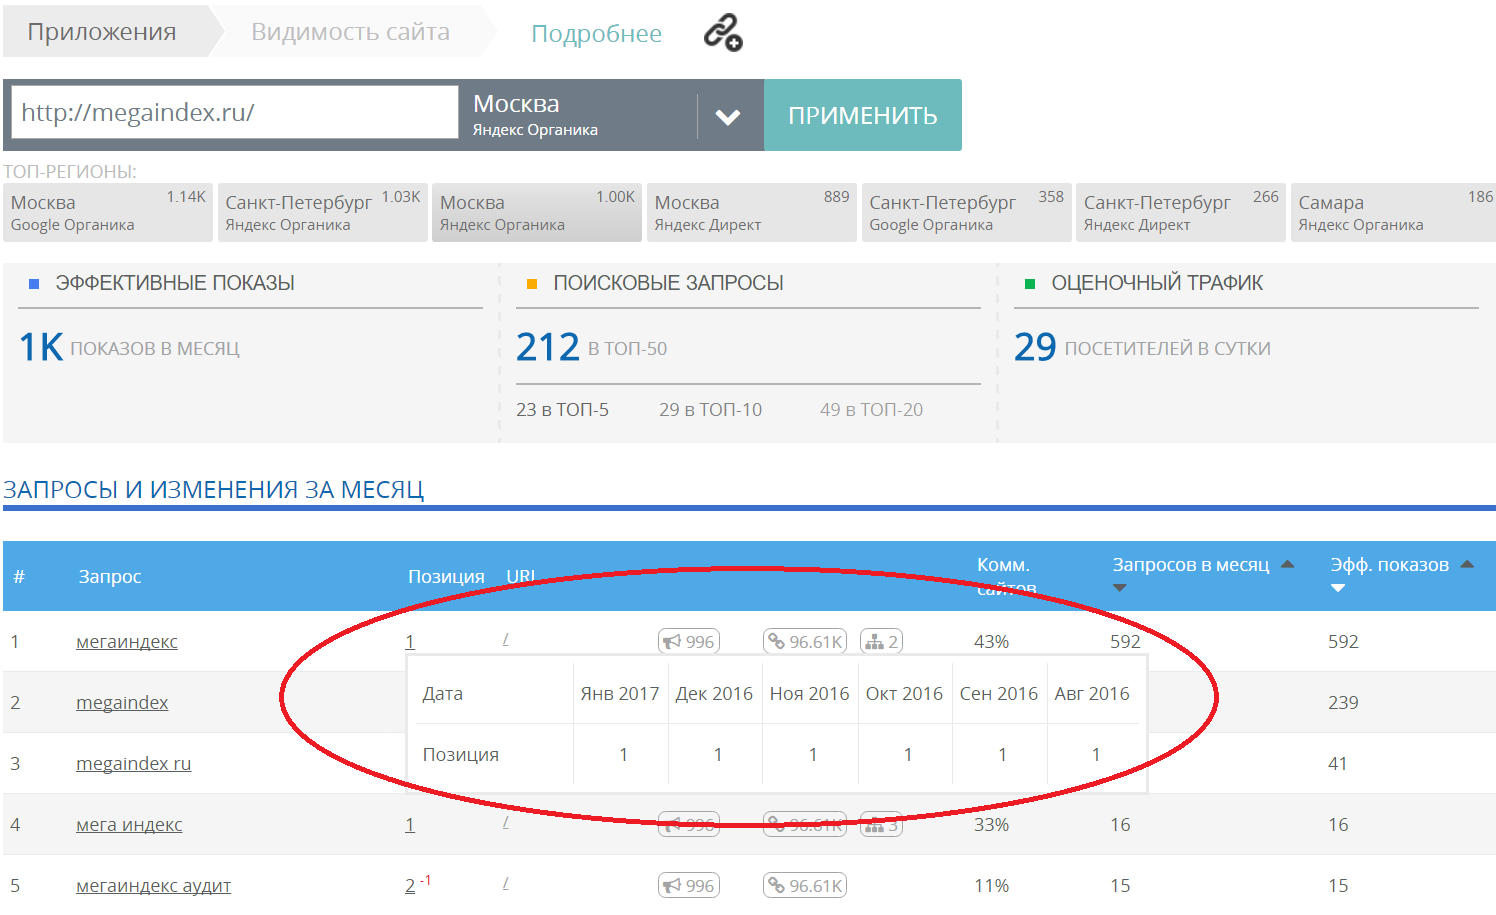The width and height of the screenshot is (1496, 915).
Task: Sort descending Запросов в месяц arrow
Action: (x=1120, y=588)
